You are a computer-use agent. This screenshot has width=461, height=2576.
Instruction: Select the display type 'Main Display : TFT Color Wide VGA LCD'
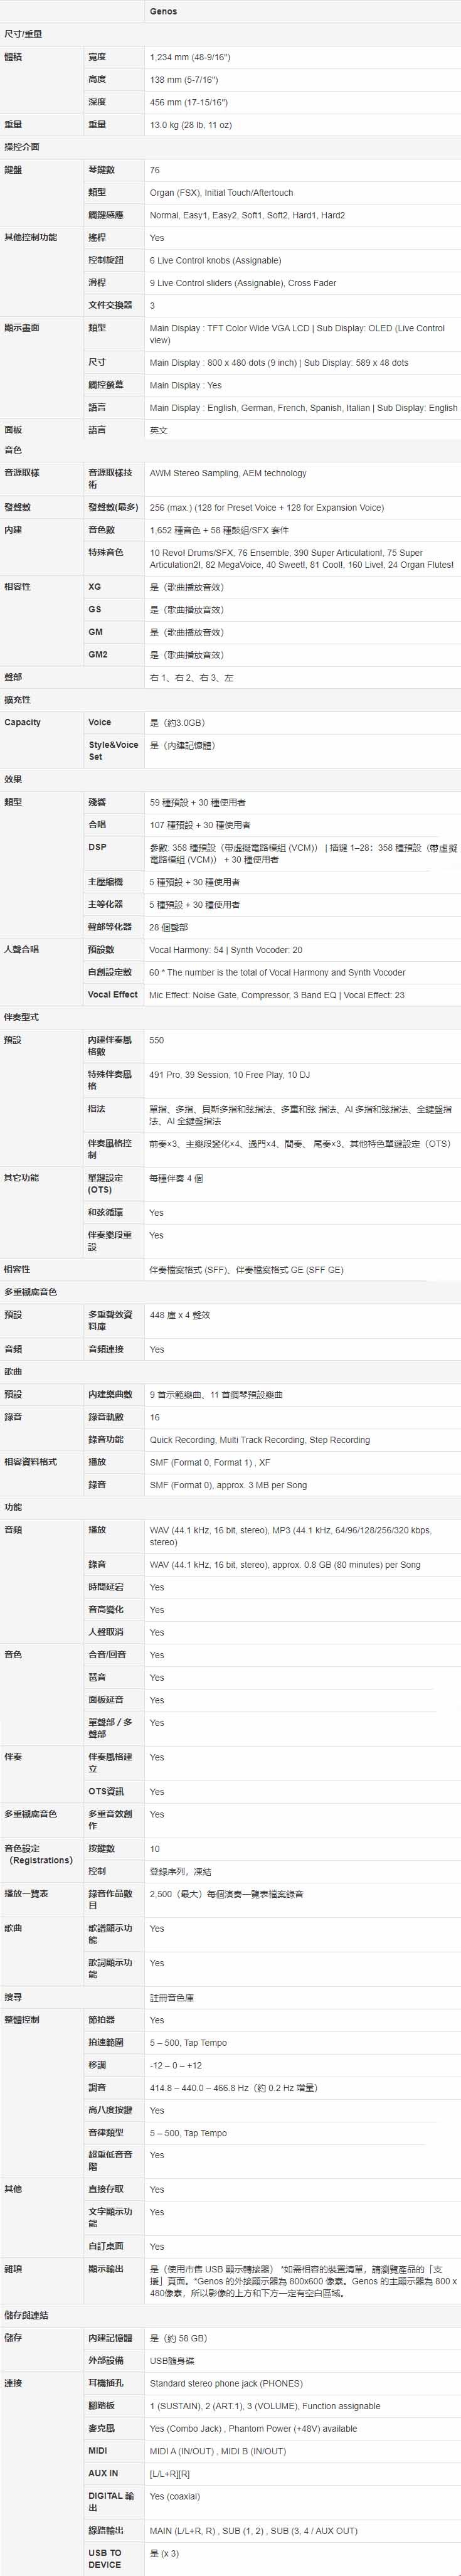coord(229,328)
